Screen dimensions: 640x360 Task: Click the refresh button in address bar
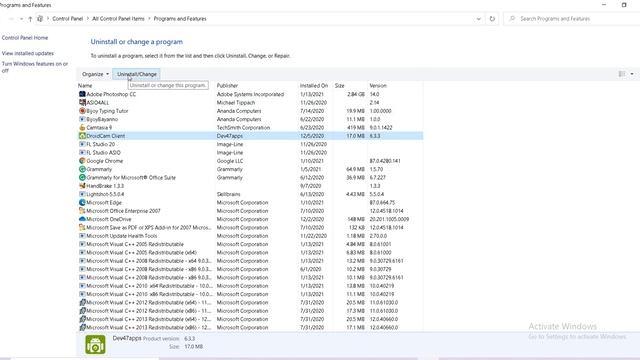pyautogui.click(x=492, y=19)
